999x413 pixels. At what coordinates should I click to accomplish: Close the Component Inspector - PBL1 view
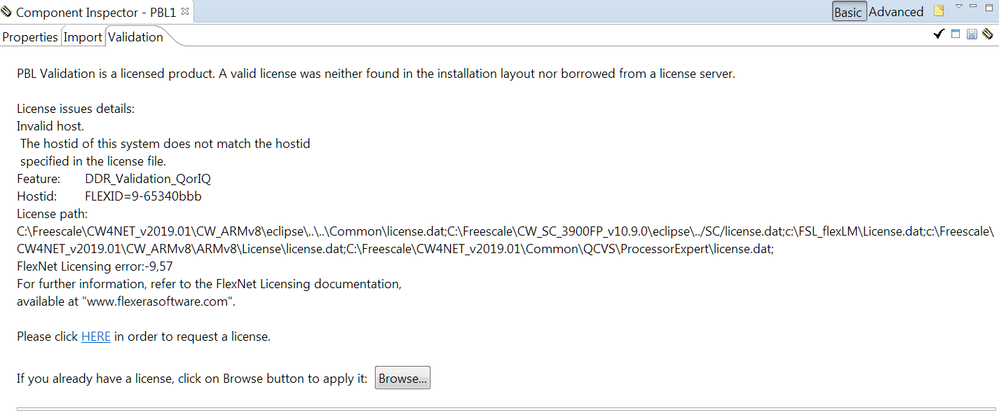[185, 10]
